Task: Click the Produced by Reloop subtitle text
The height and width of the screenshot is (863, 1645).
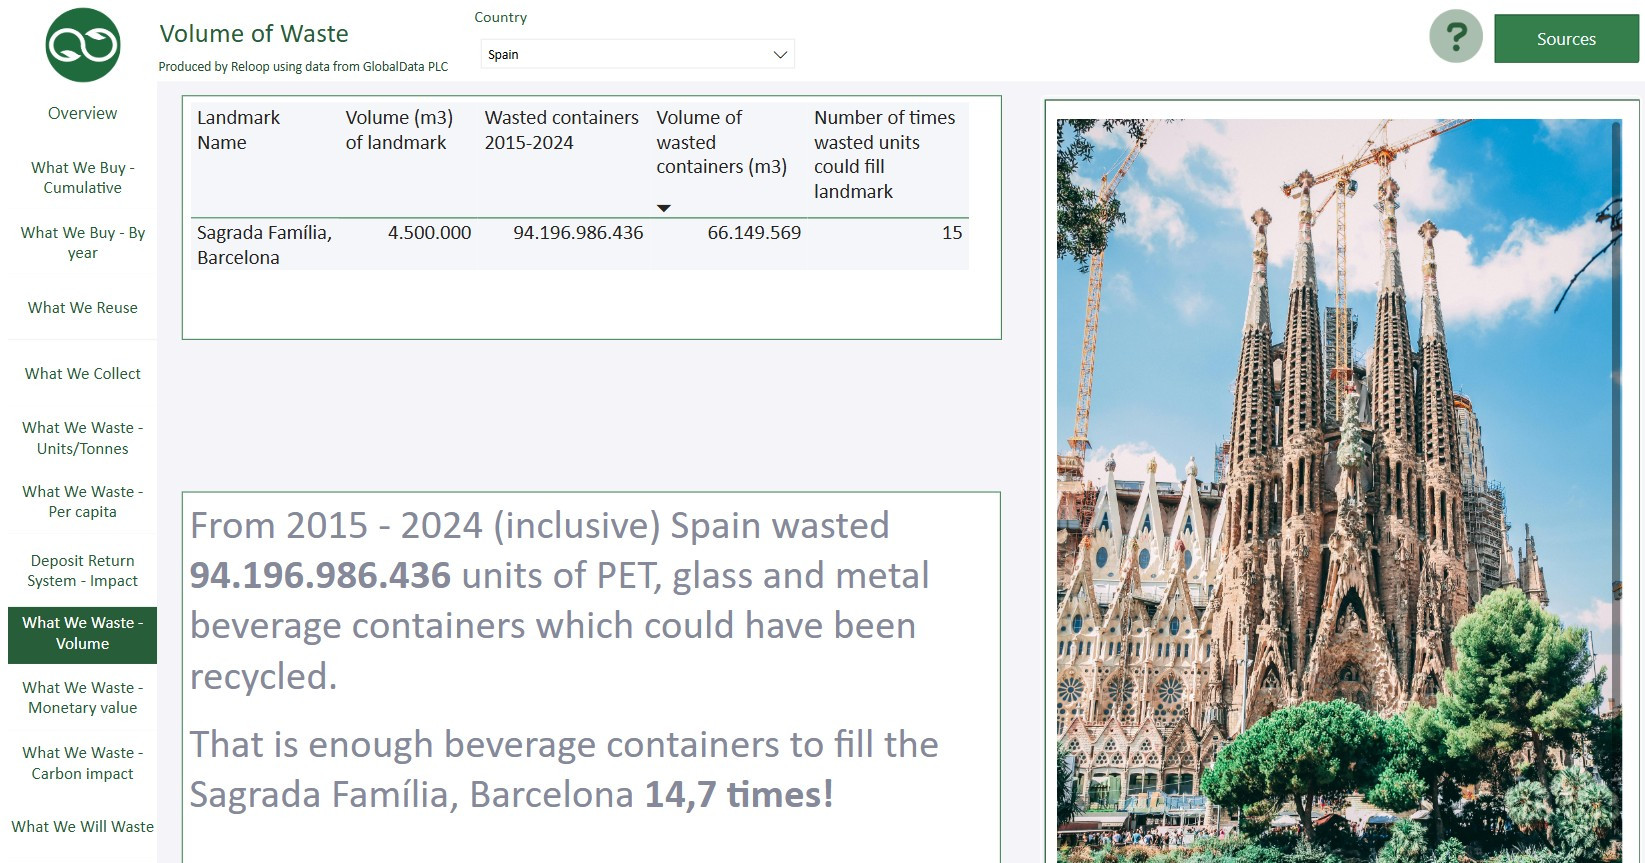Action: coord(303,67)
